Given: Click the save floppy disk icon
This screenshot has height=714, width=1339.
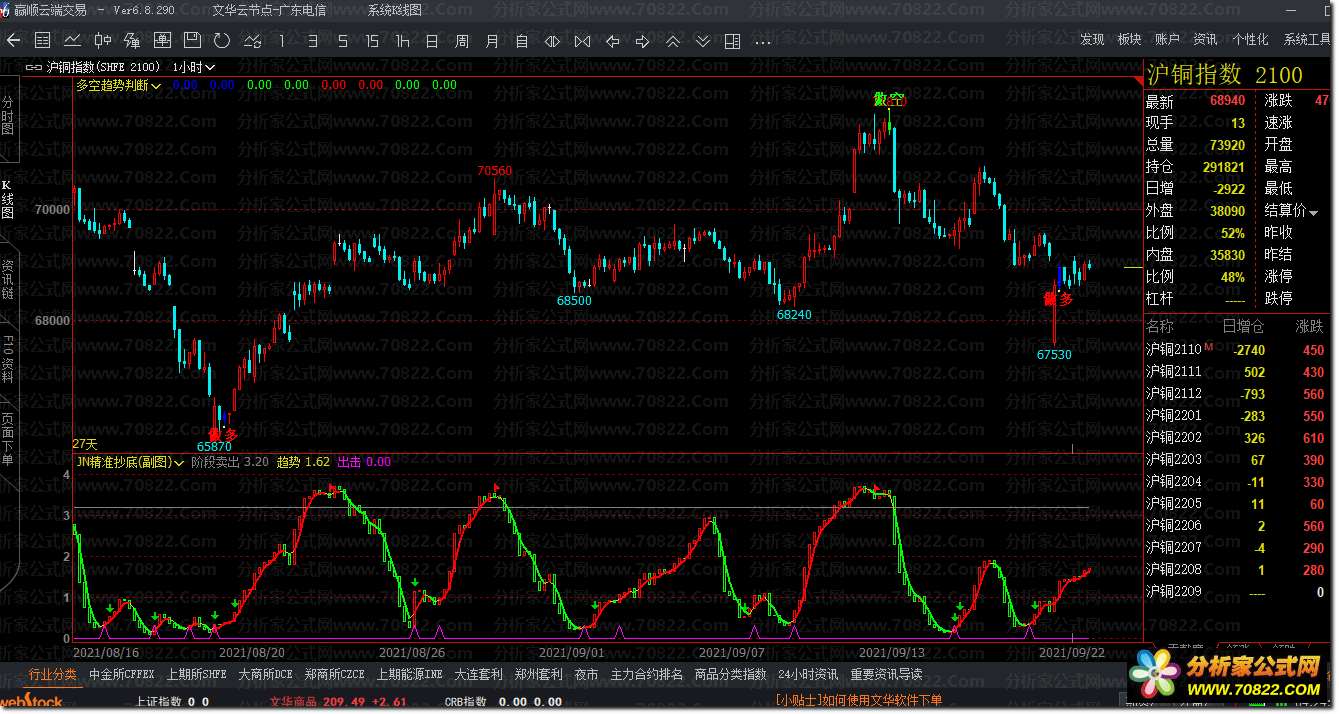Looking at the screenshot, I should 192,41.
